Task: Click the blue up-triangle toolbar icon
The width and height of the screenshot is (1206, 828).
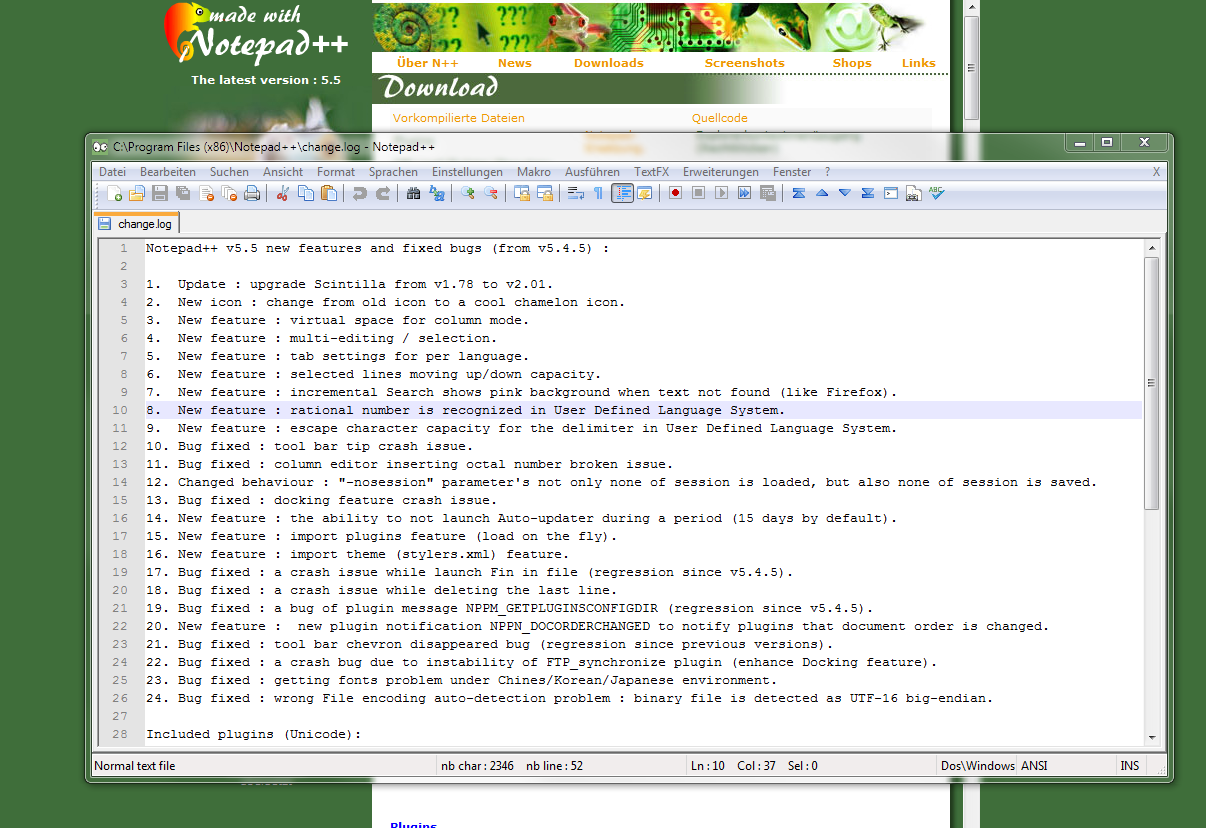Action: tap(822, 193)
